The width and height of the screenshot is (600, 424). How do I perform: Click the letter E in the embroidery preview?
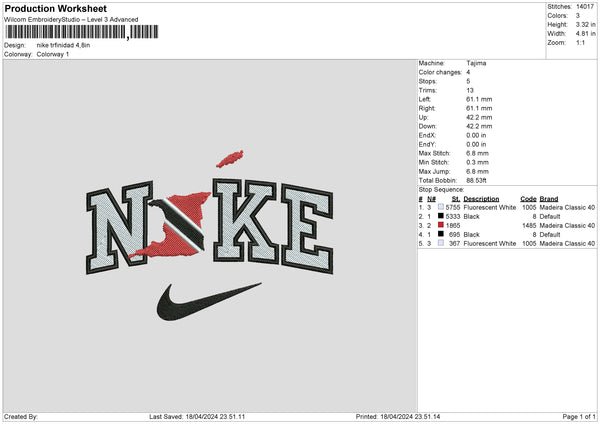click(307, 229)
